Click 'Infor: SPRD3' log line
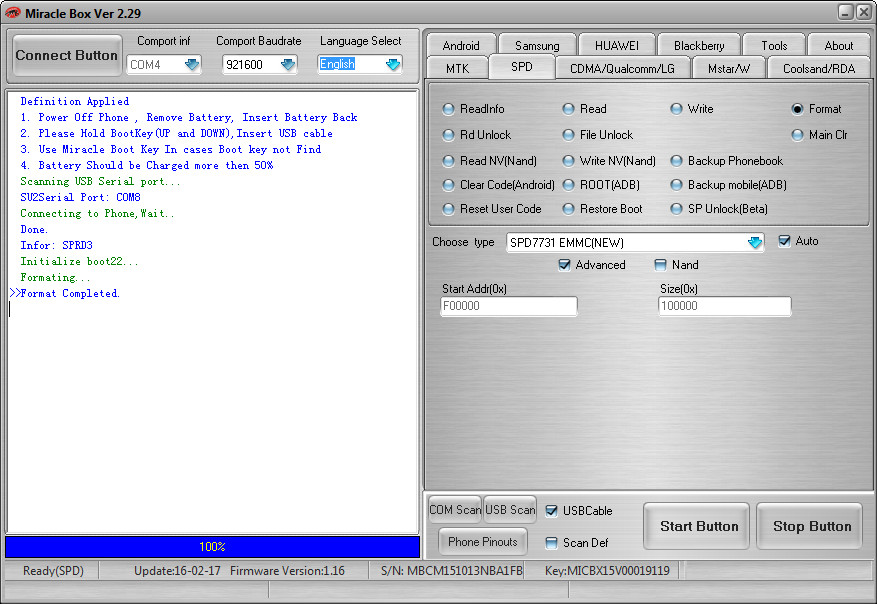 point(56,246)
